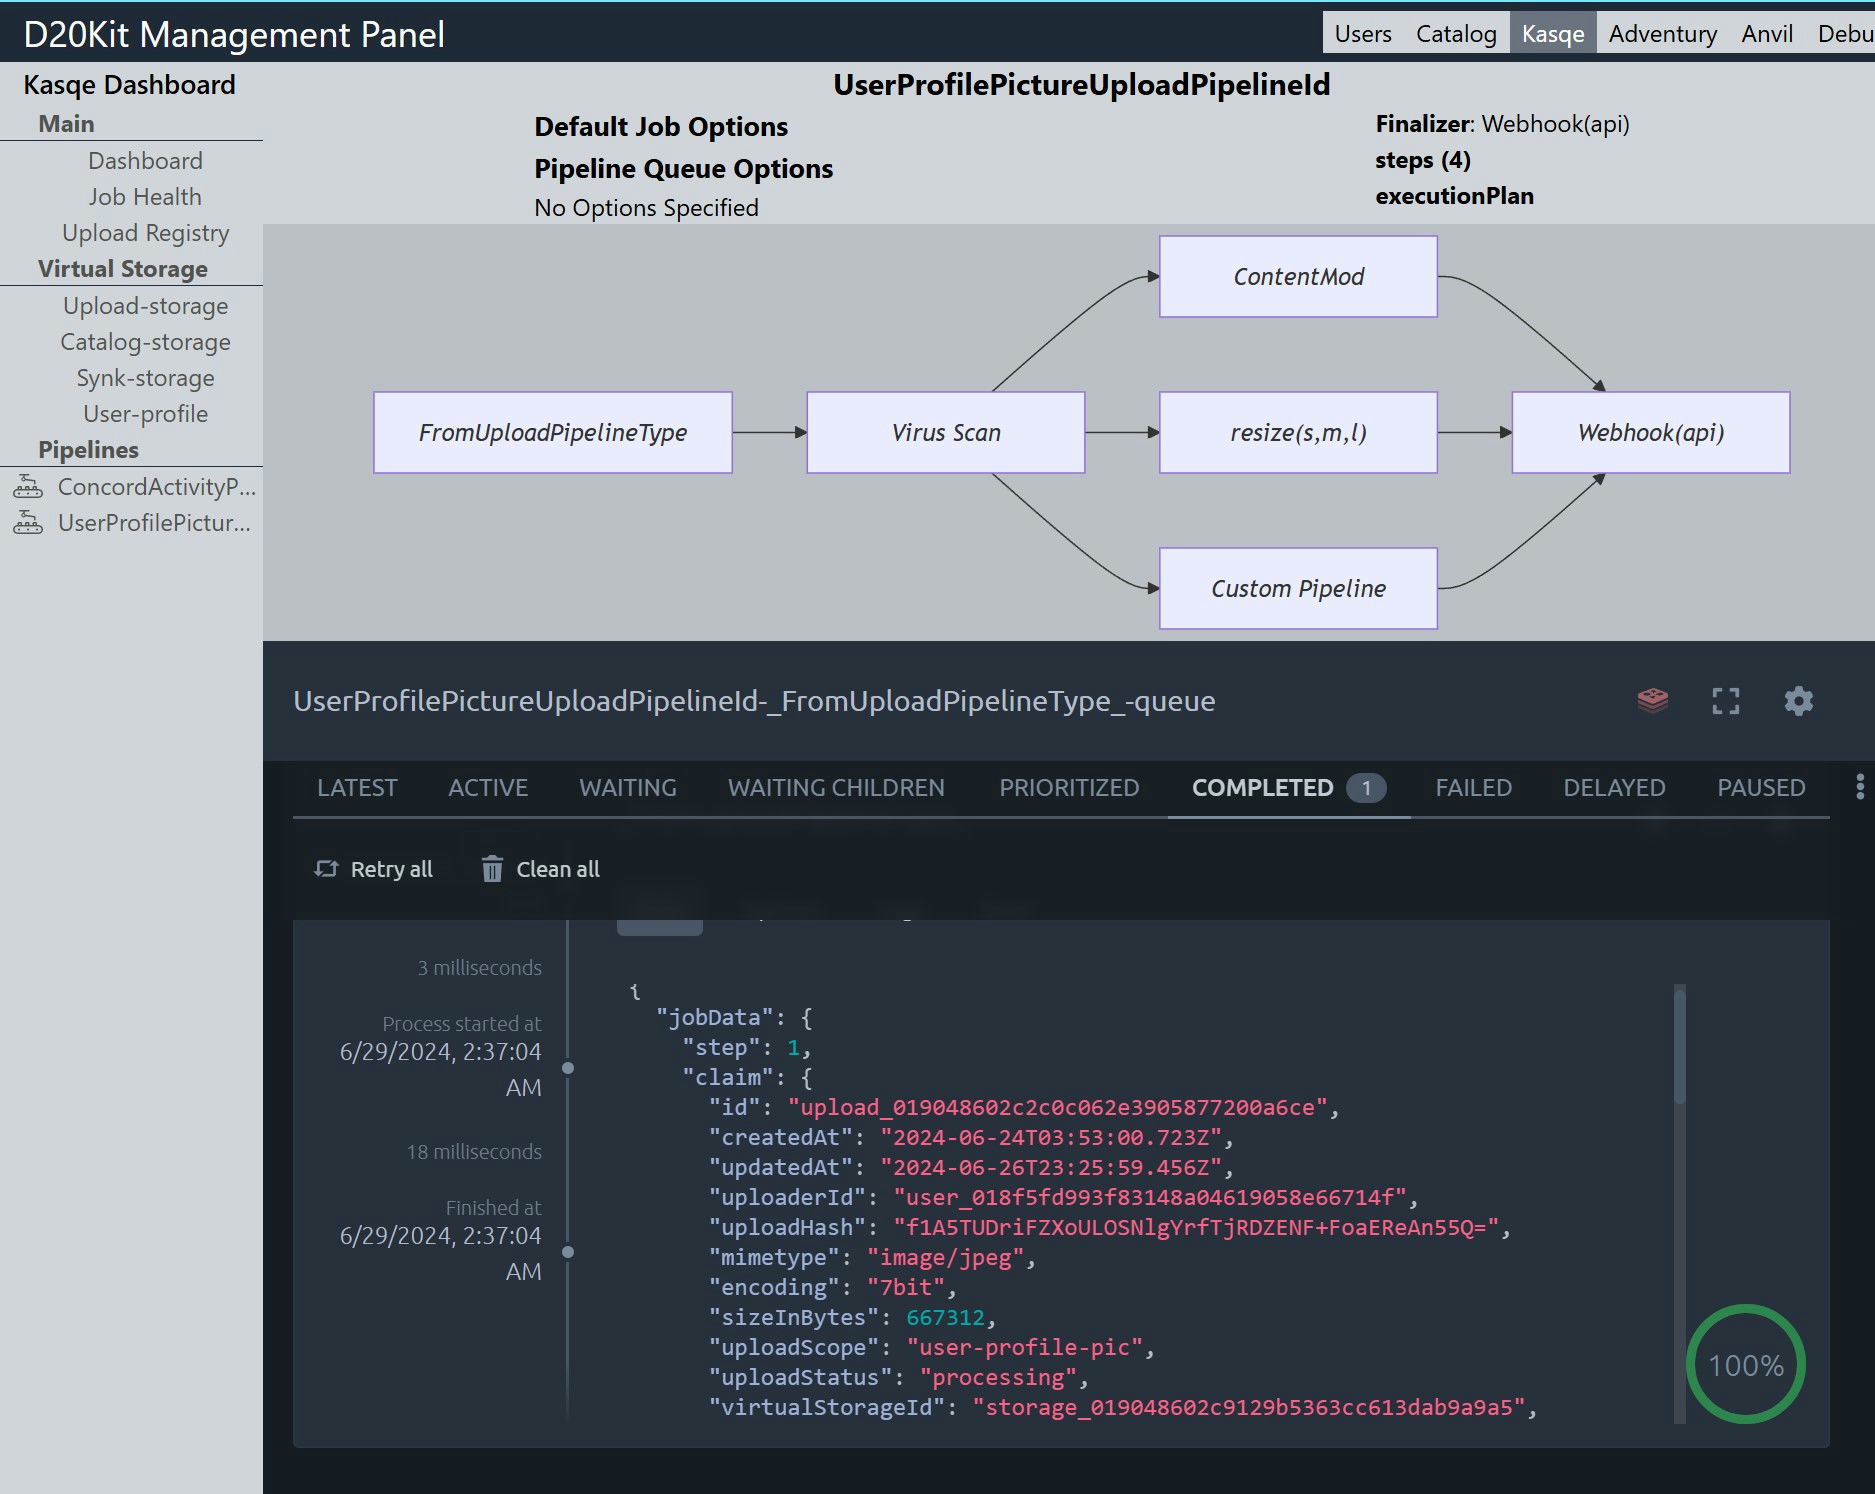Open the Catalog top navigation item
The height and width of the screenshot is (1494, 1875).
[1455, 34]
